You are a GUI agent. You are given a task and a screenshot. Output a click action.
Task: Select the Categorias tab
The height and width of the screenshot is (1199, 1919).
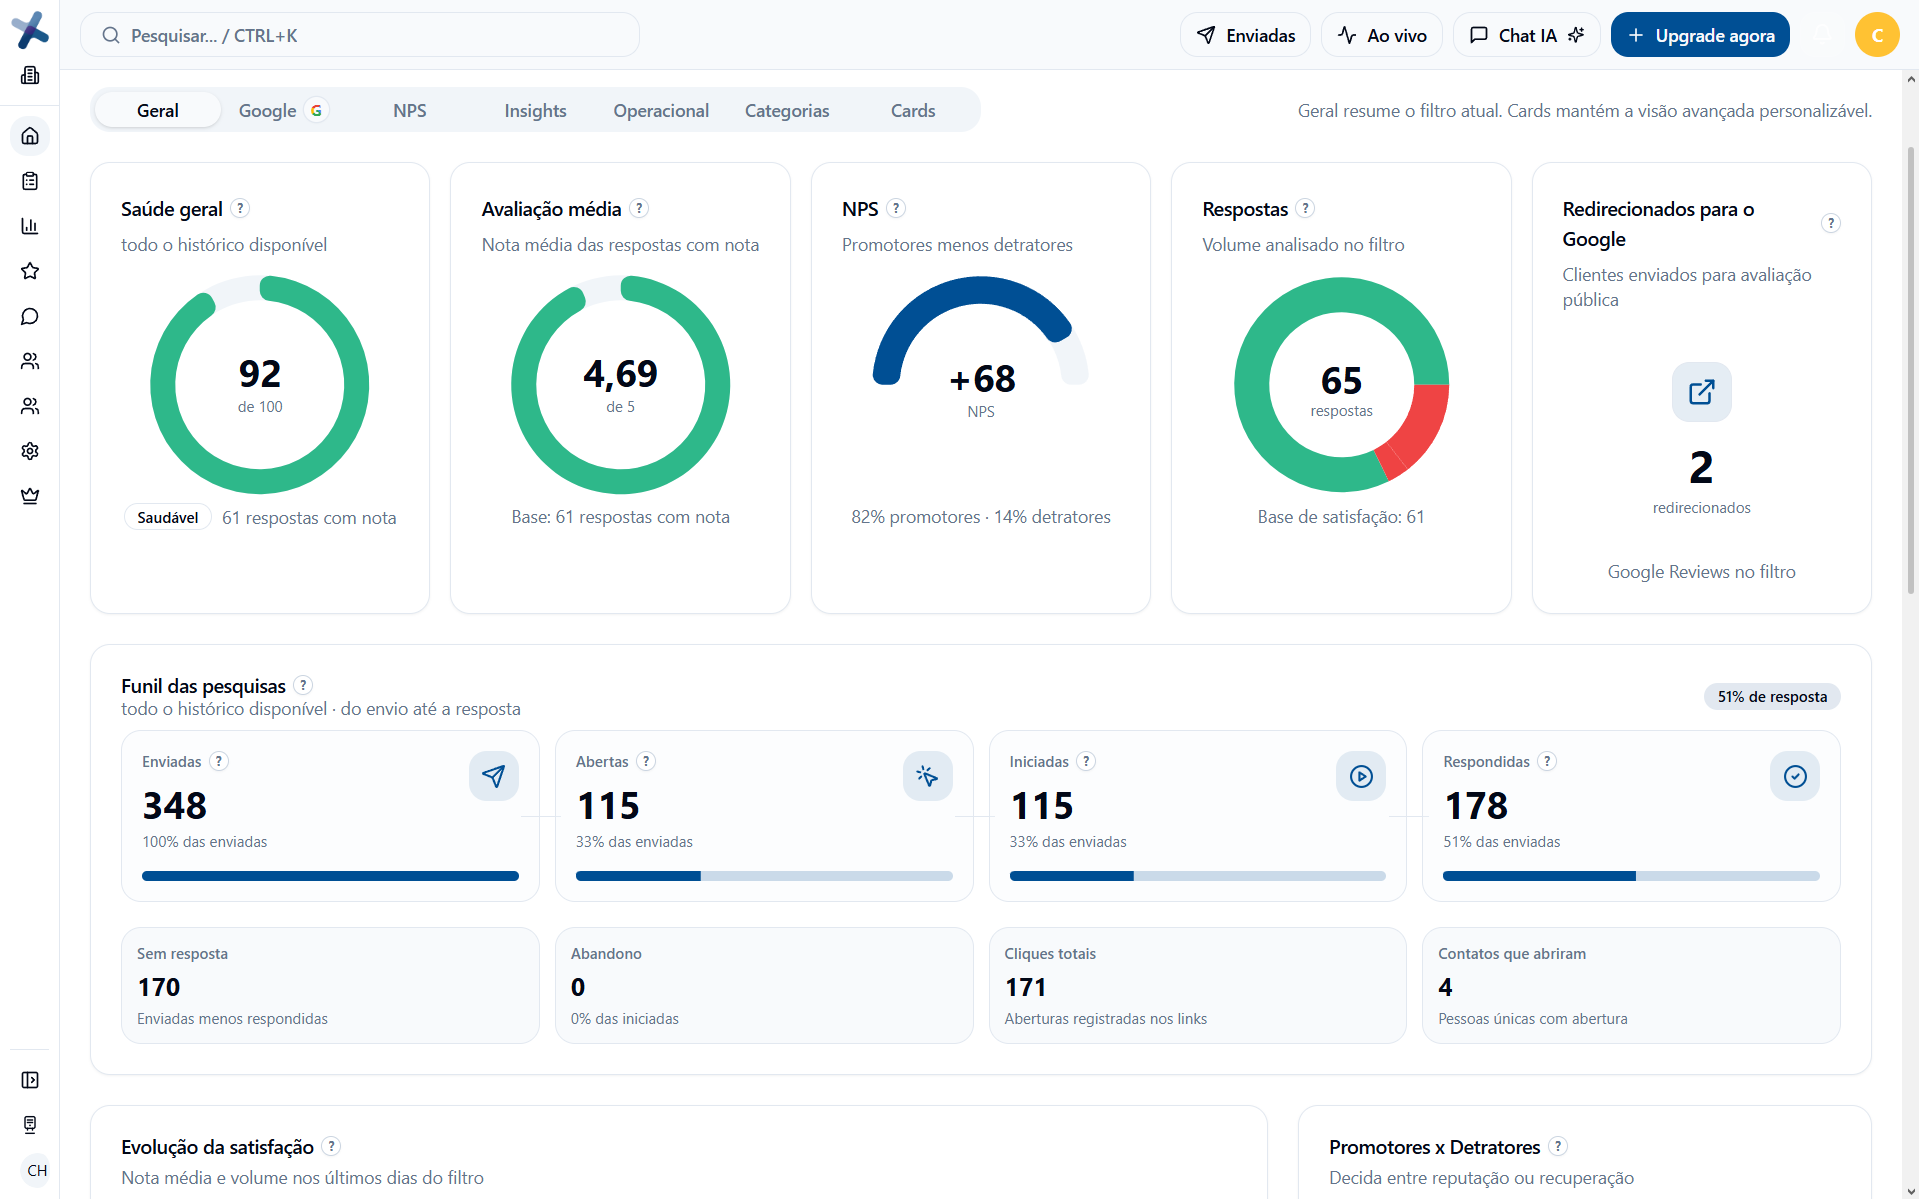click(x=787, y=110)
